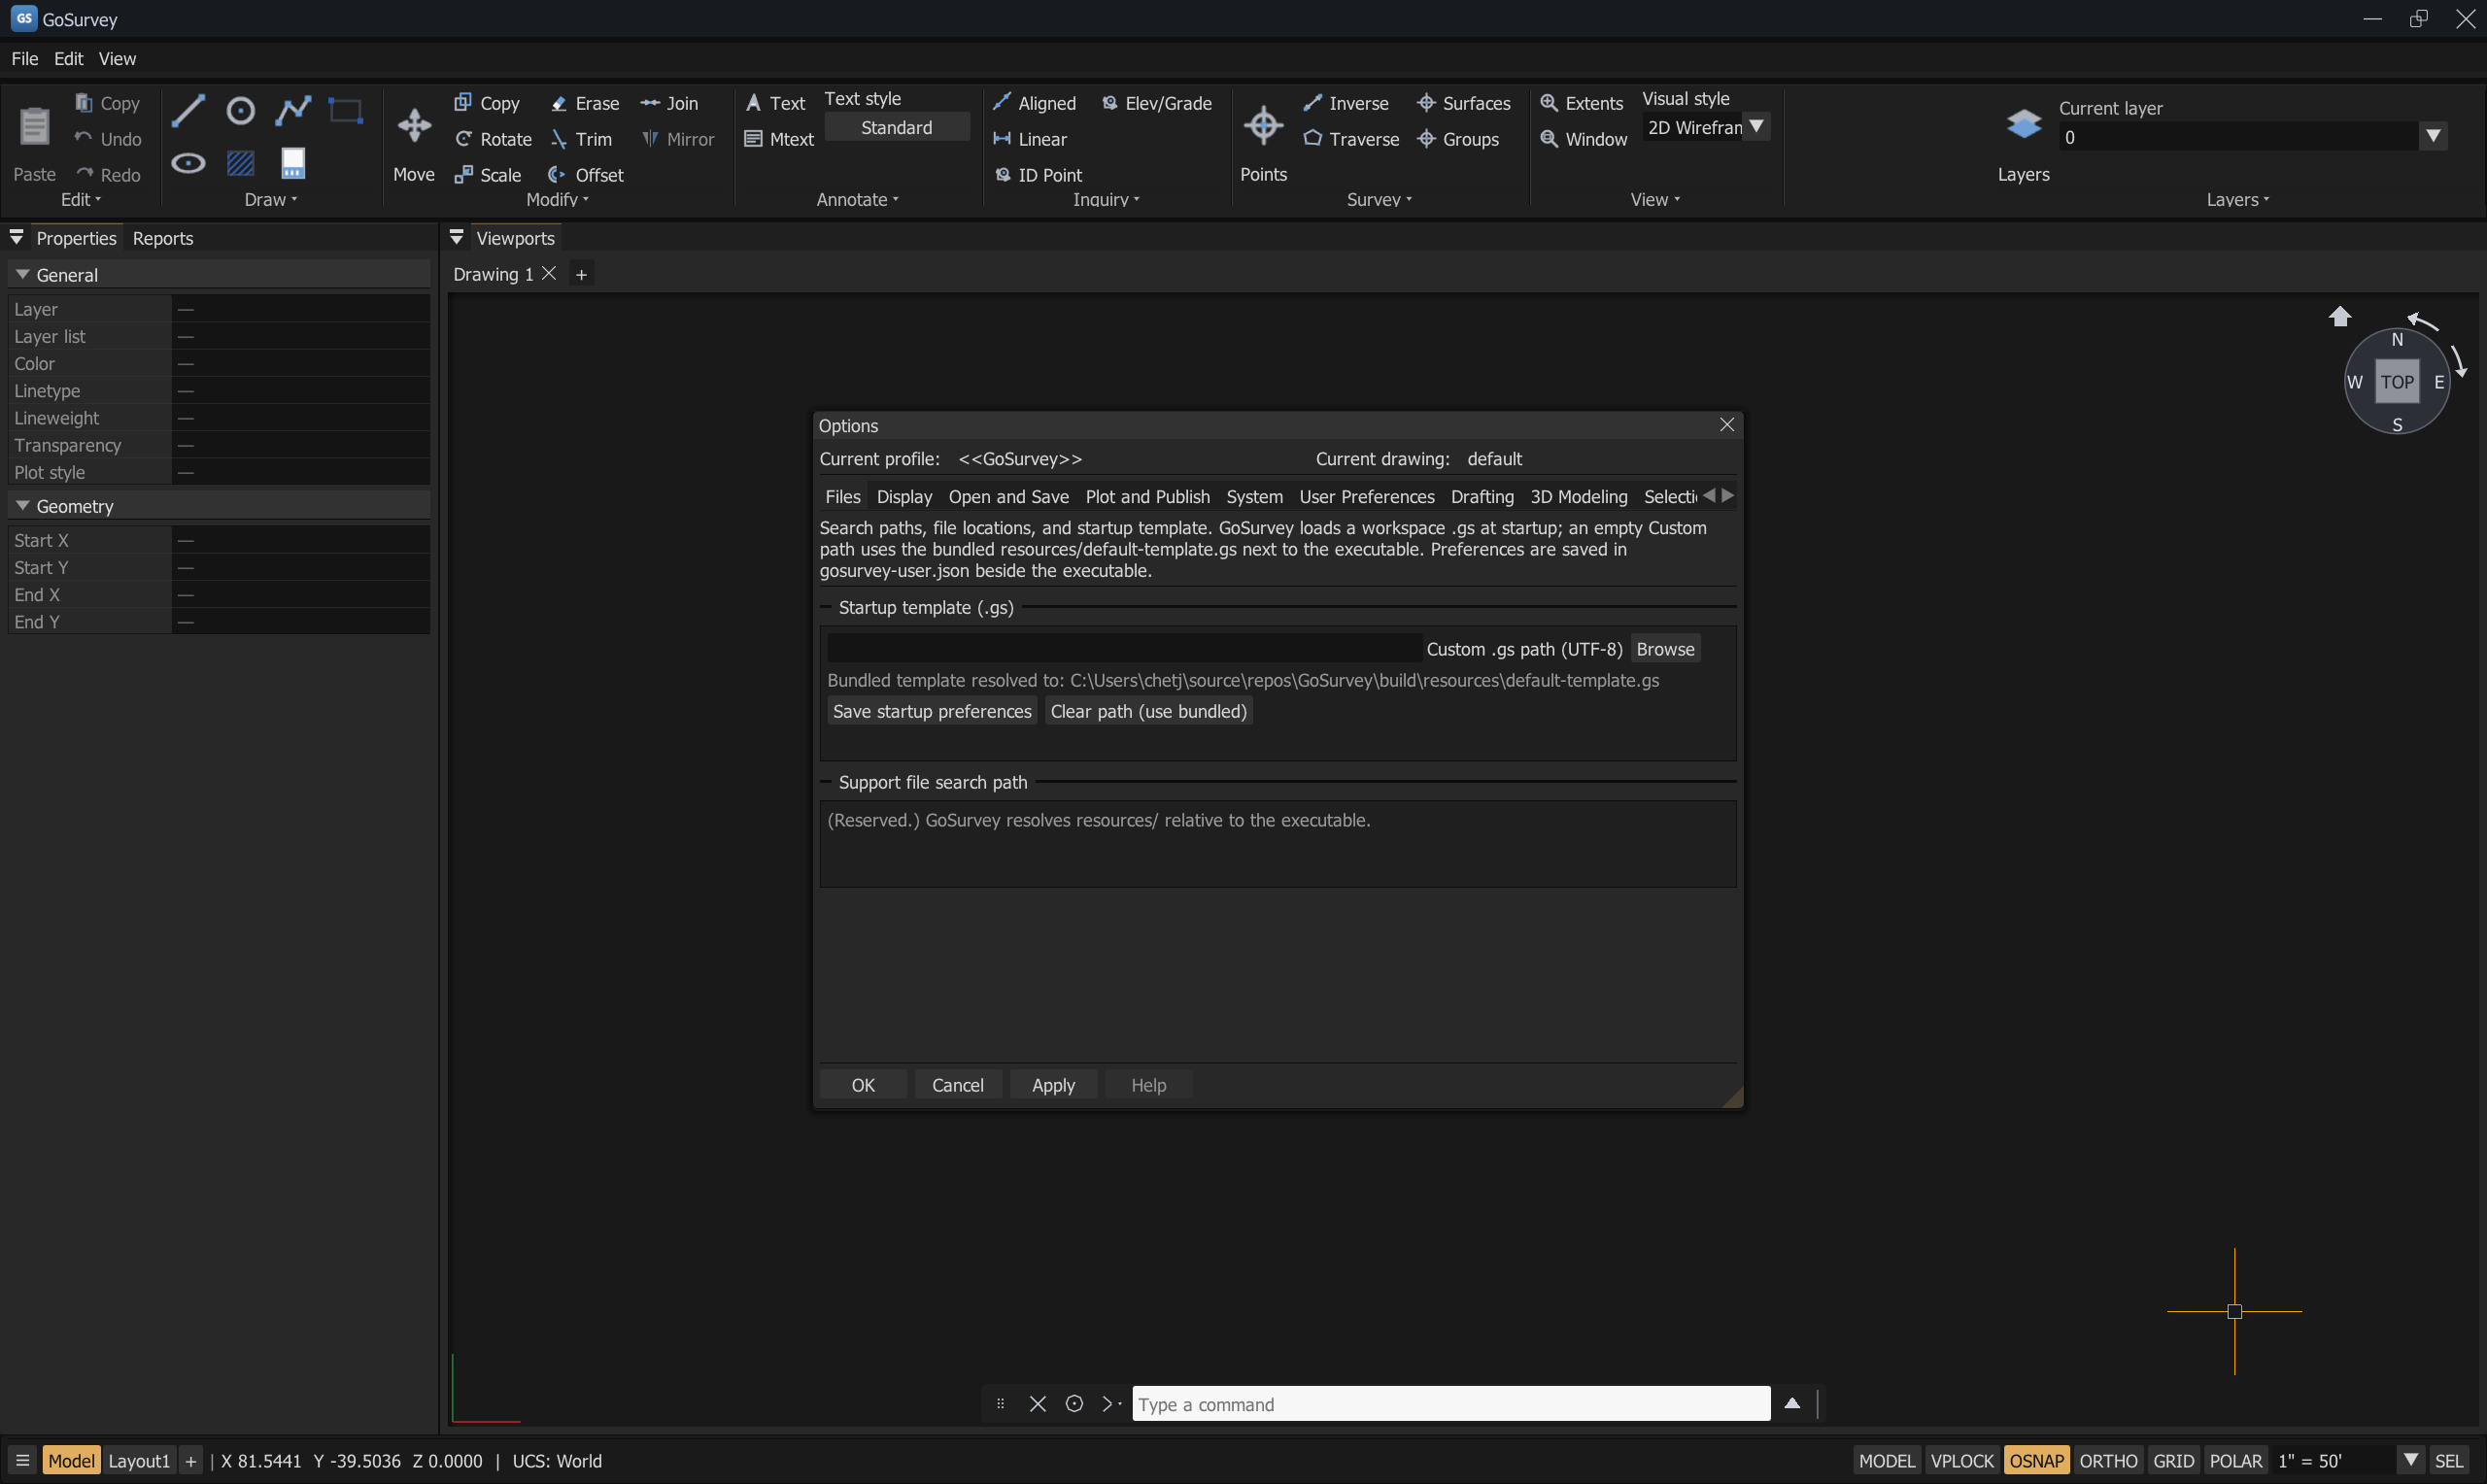2487x1484 pixels.
Task: Toggle ORTHO mode in status bar
Action: click(2108, 1460)
